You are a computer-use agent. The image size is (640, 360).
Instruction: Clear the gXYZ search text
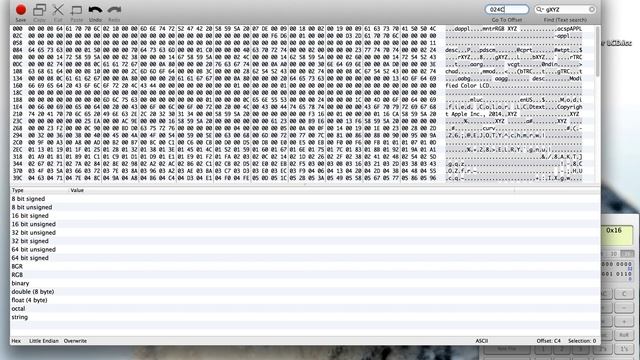592,9
